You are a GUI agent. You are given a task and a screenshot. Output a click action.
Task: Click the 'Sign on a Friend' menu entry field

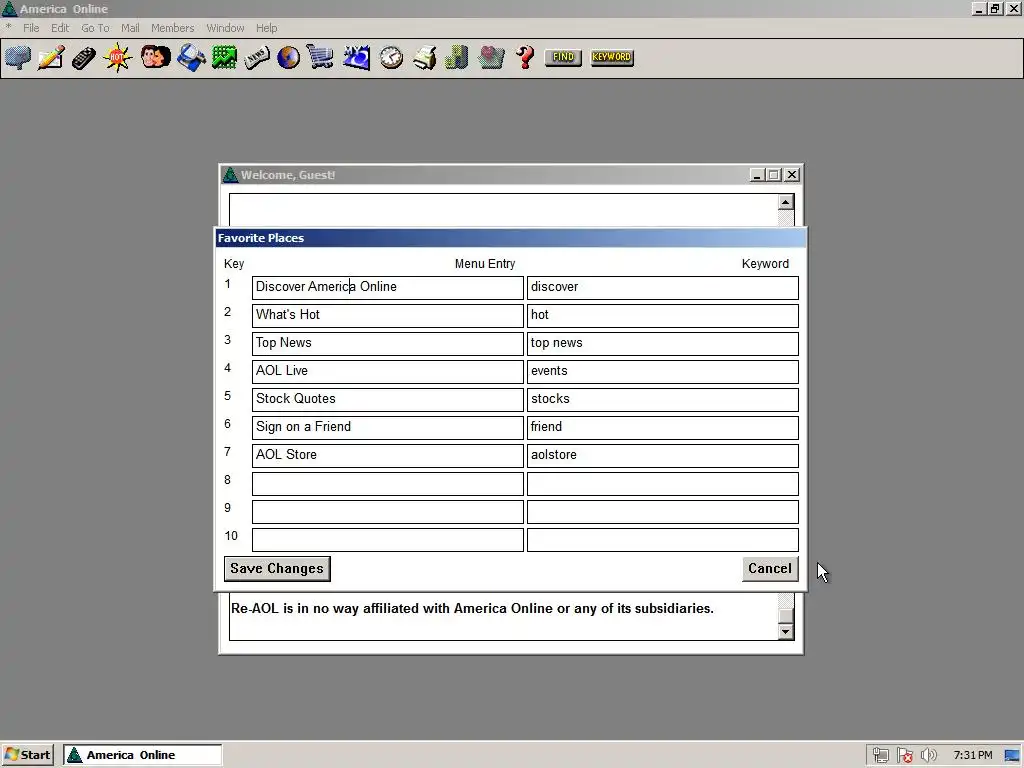pos(388,428)
